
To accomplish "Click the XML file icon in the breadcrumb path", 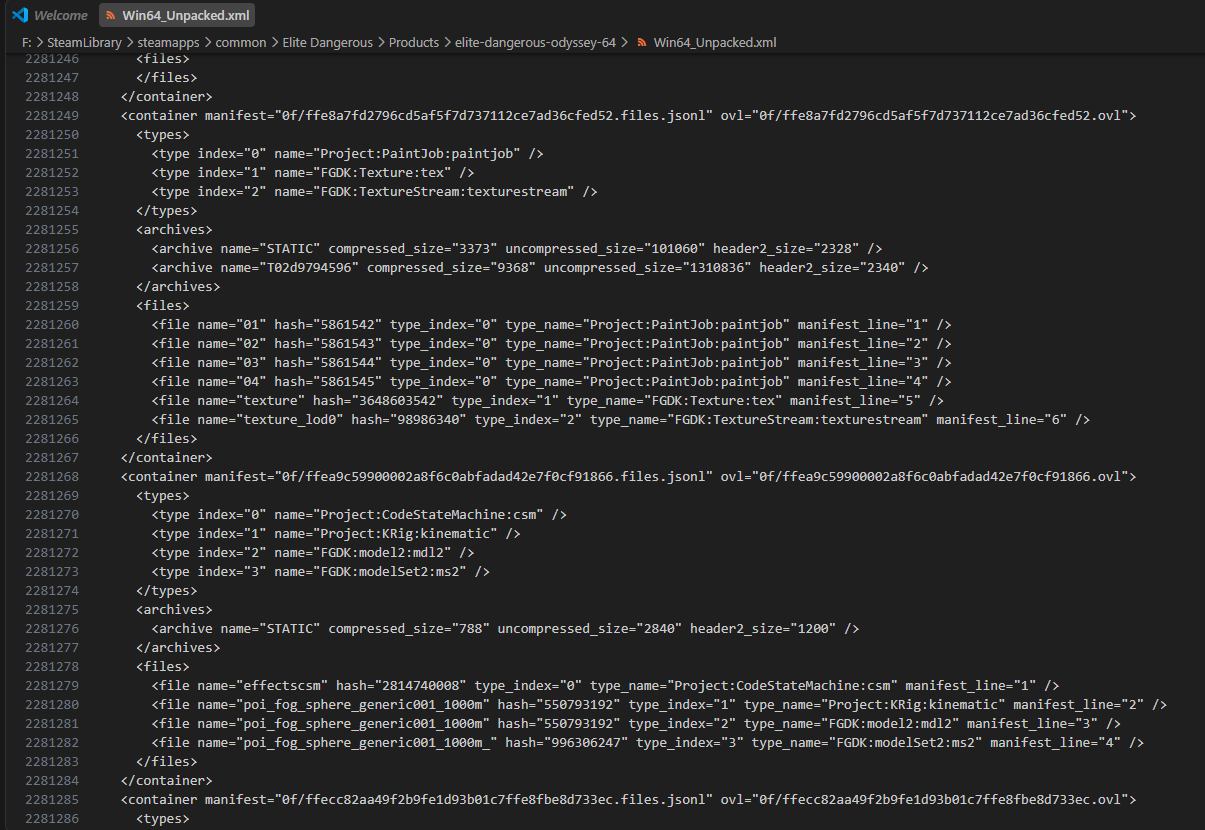I will (642, 42).
